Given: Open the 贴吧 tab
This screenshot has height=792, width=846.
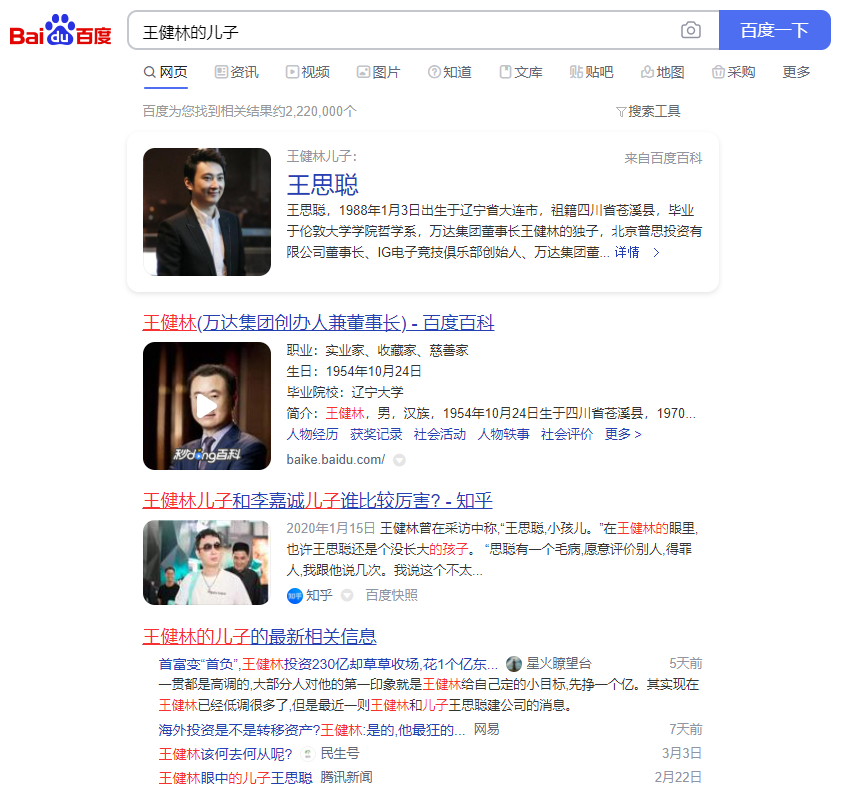Looking at the screenshot, I should [x=591, y=72].
